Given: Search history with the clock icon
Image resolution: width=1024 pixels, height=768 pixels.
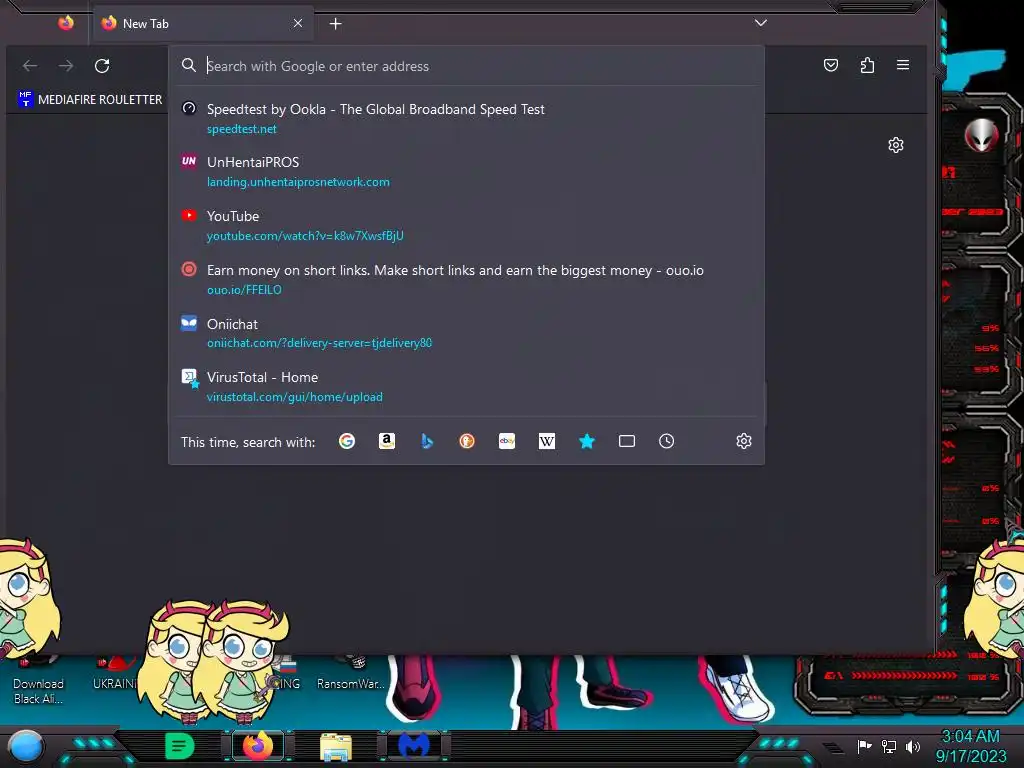Looking at the screenshot, I should click(666, 441).
